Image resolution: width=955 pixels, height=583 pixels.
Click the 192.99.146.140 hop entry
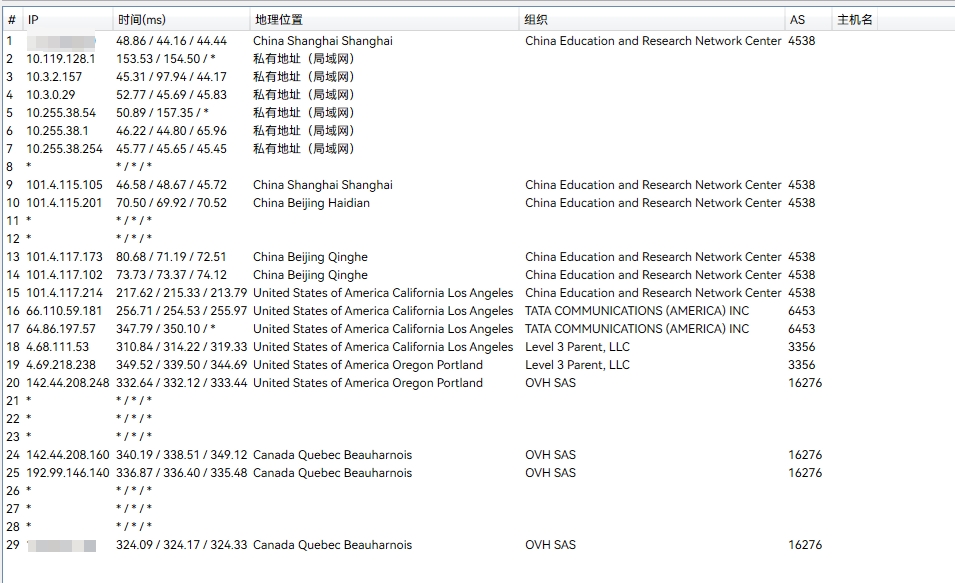click(67, 473)
